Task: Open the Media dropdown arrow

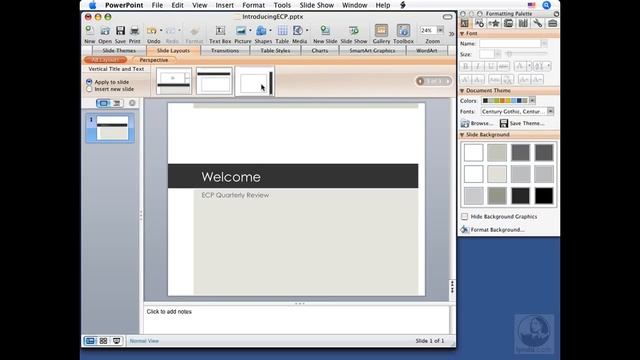Action: 307,31
